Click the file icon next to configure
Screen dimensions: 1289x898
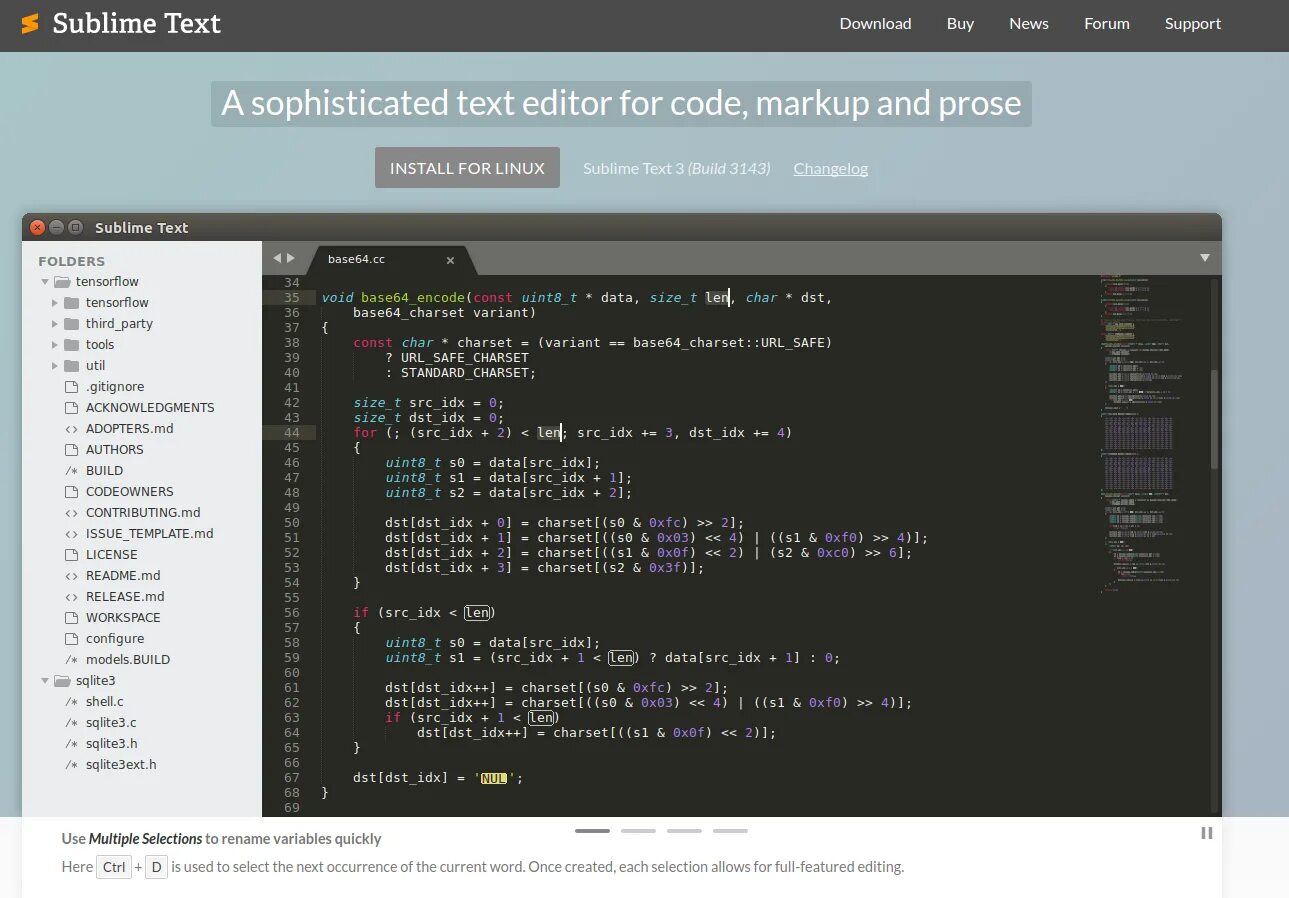(x=71, y=639)
